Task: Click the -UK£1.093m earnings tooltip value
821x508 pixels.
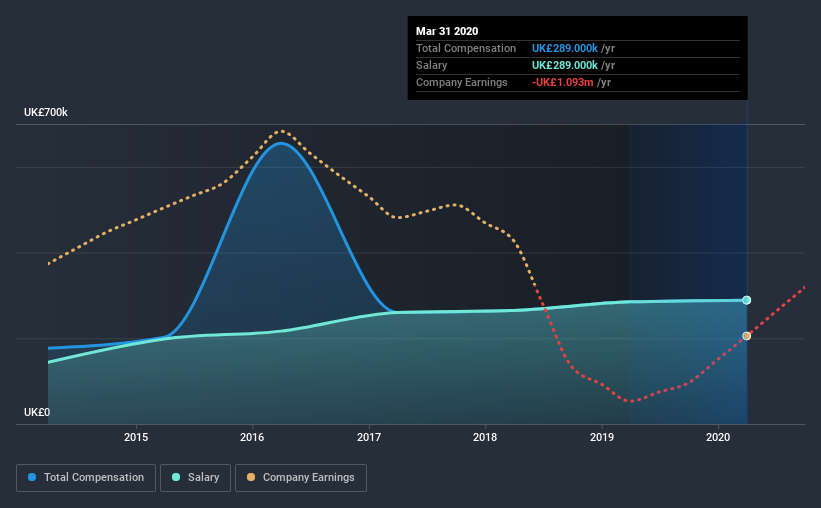Action: pyautogui.click(x=562, y=82)
